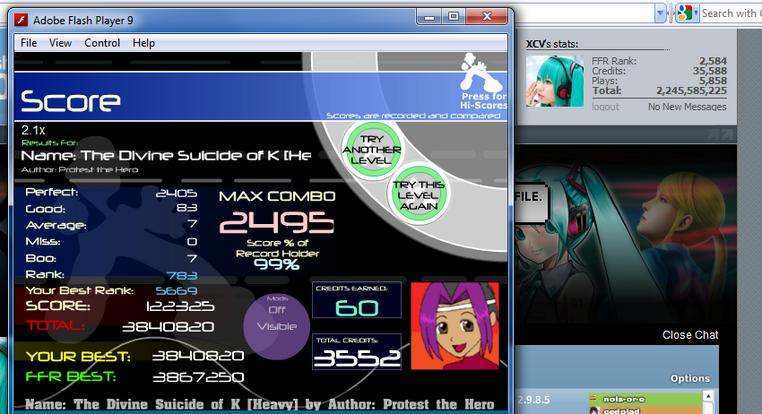Open the Control menu

point(102,43)
